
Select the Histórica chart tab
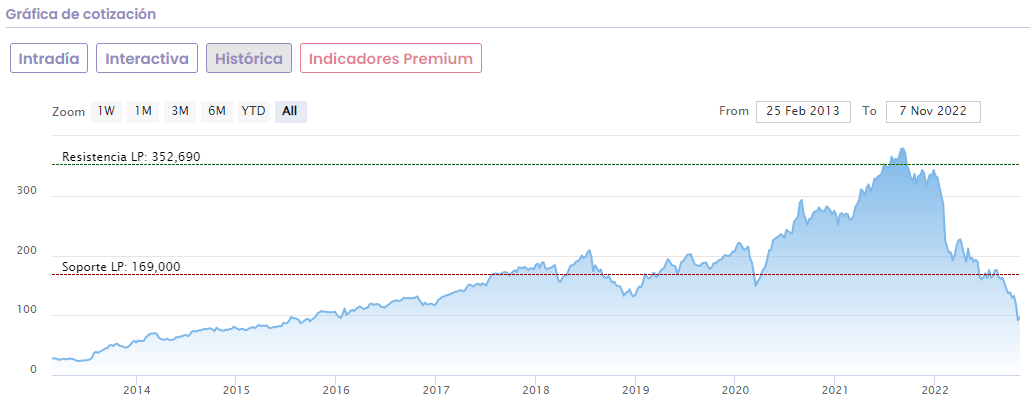tap(249, 58)
